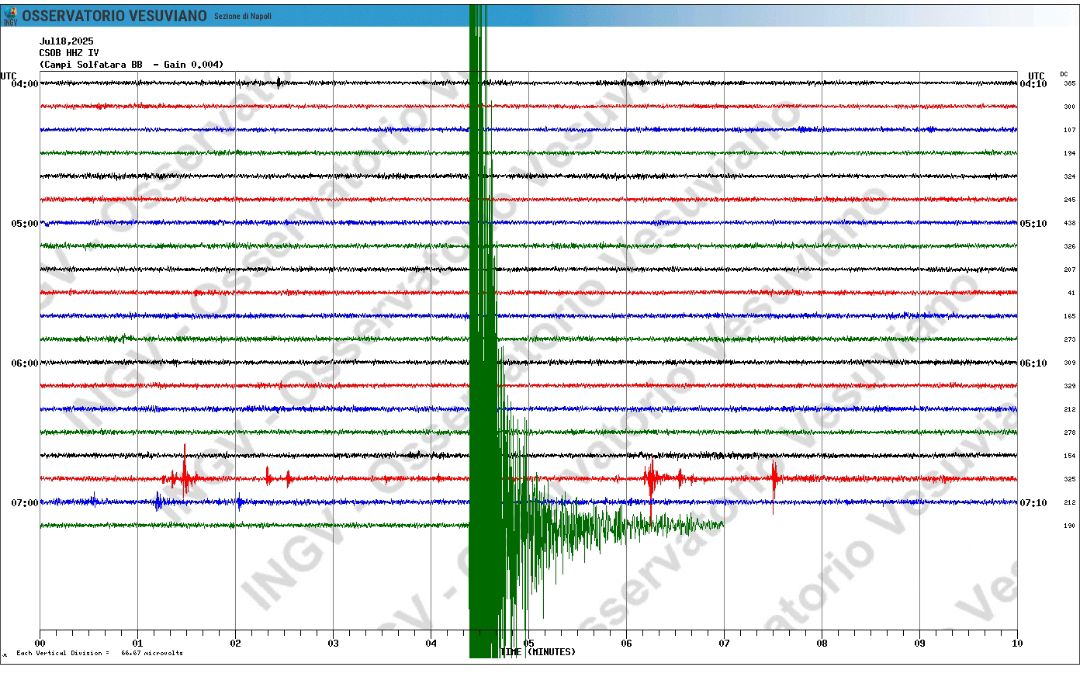
Task: Click the DC value 207
Action: tap(1069, 270)
